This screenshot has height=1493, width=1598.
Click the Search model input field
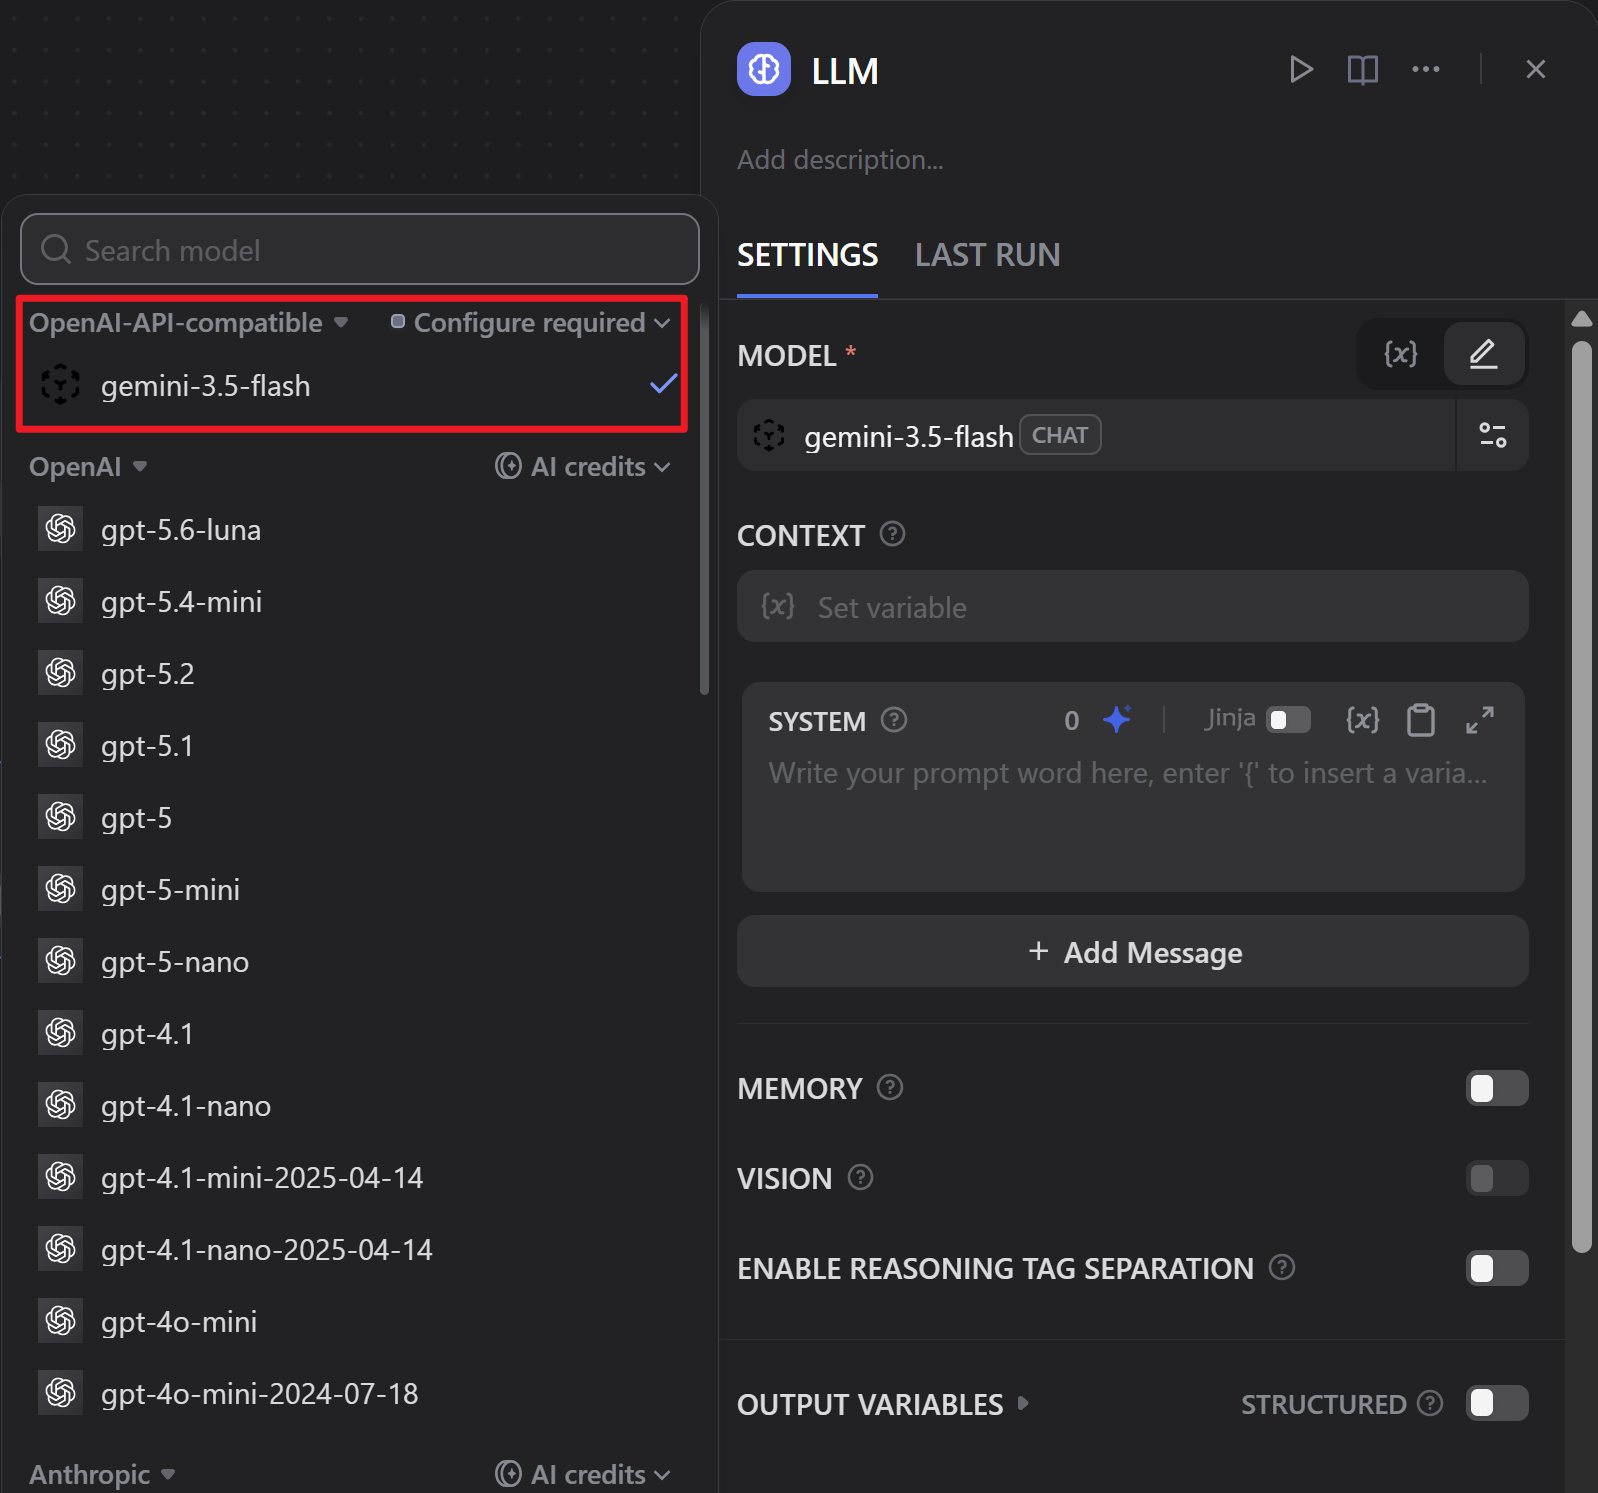[359, 249]
